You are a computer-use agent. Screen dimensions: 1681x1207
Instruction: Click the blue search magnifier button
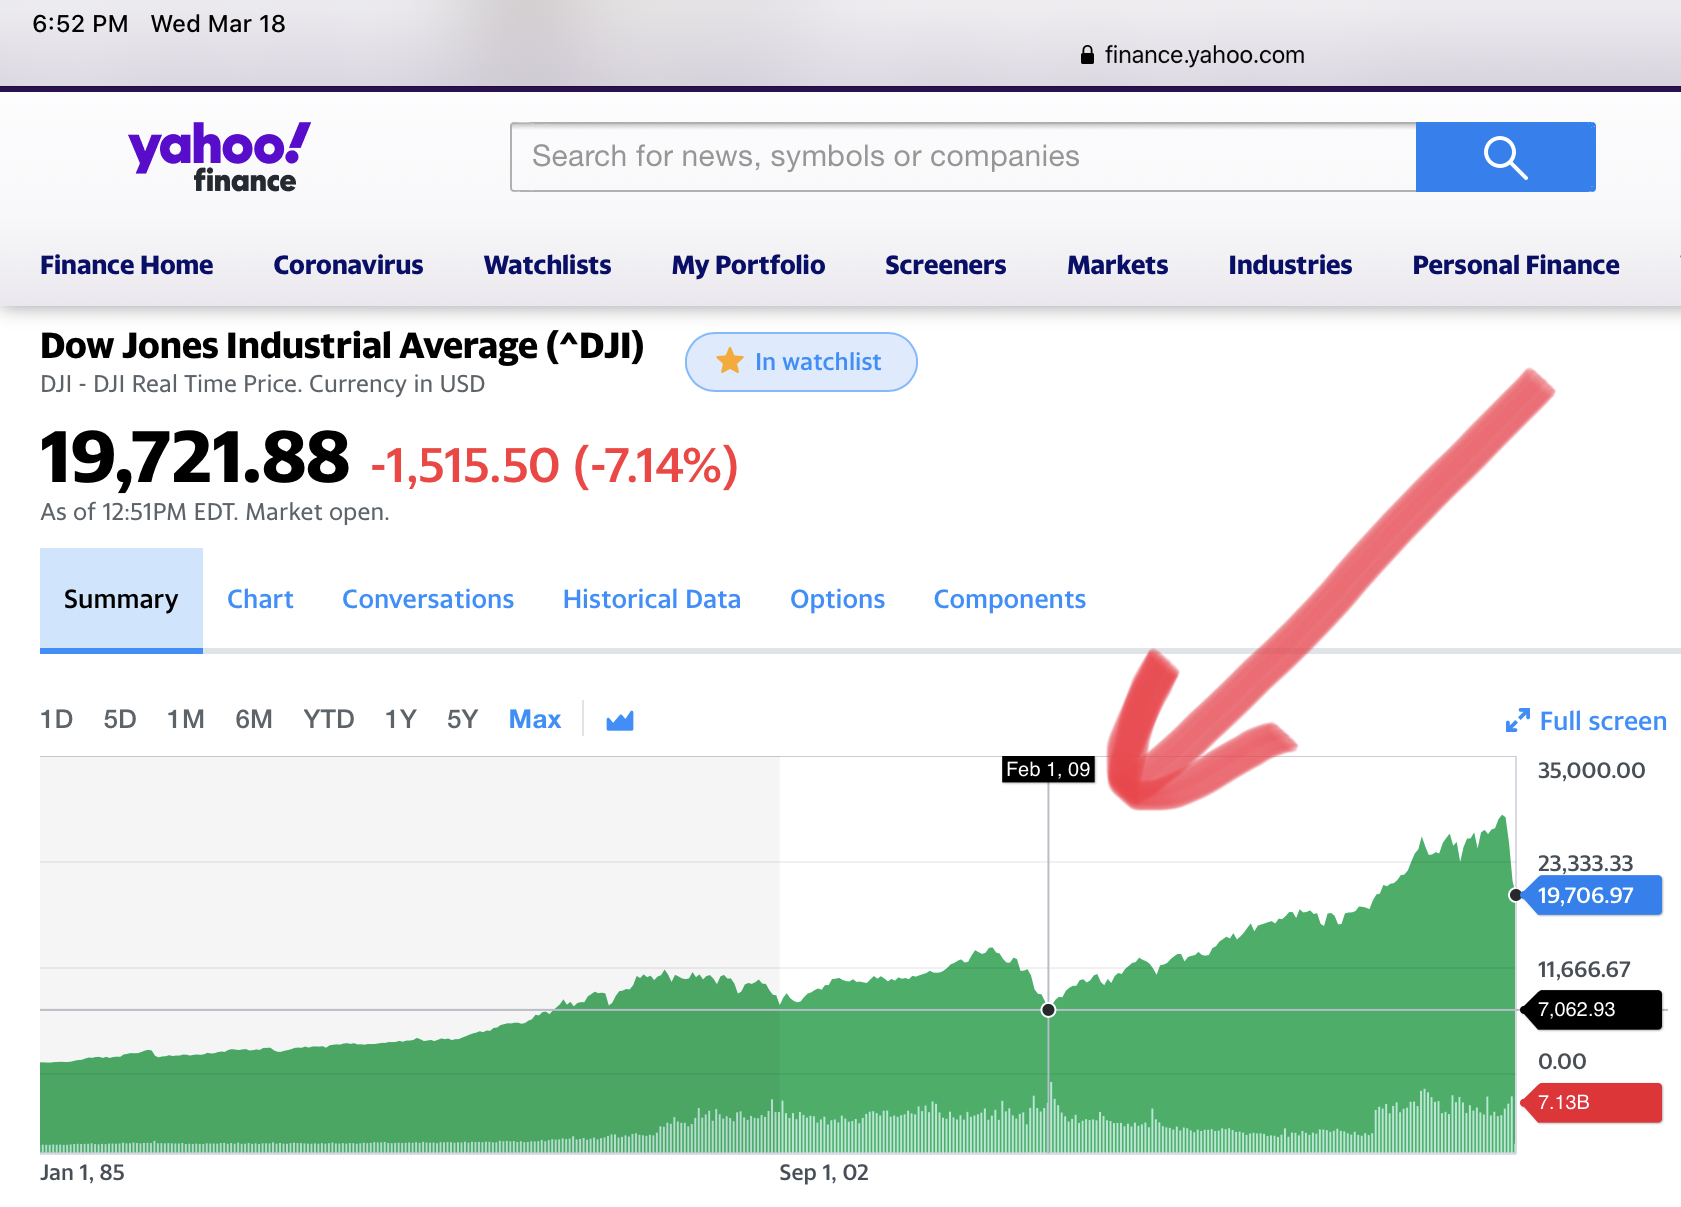point(1505,157)
